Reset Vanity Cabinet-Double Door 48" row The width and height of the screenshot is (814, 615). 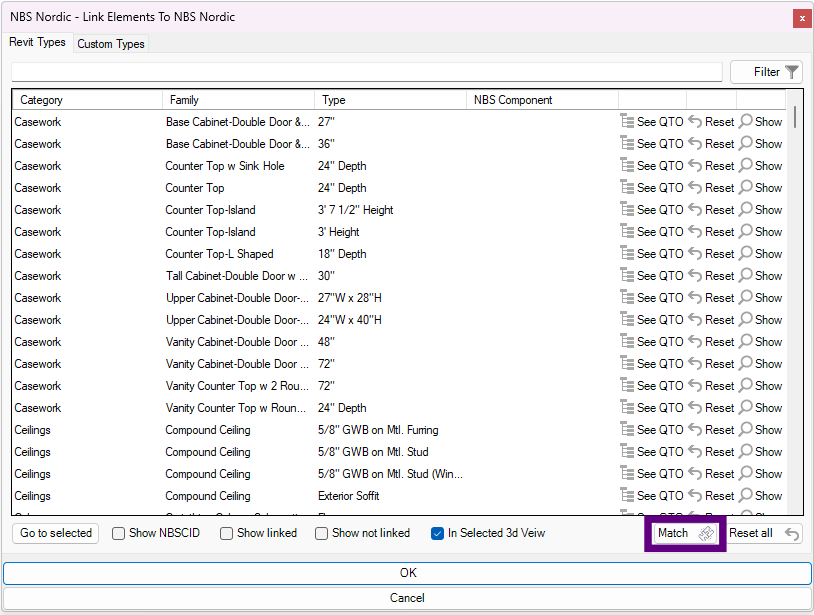coord(711,342)
